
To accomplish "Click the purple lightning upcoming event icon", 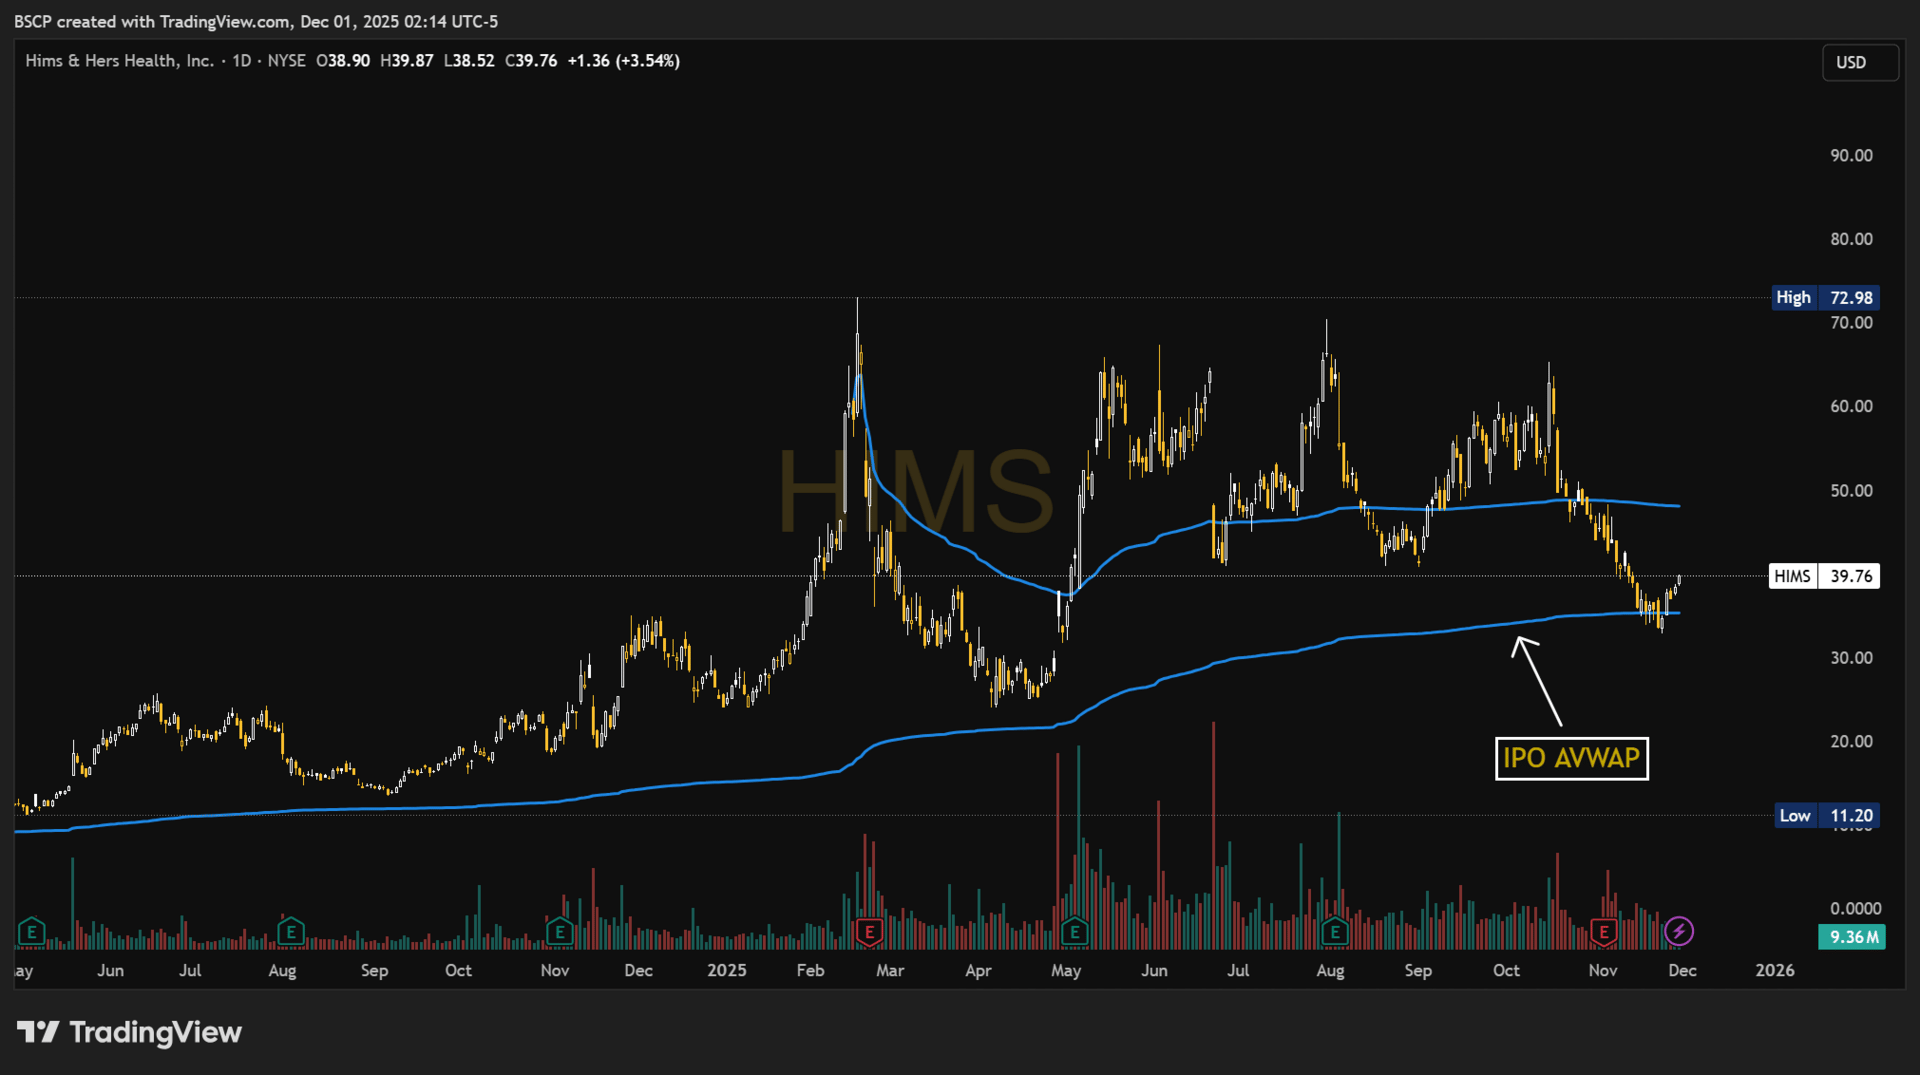I will click(1678, 932).
